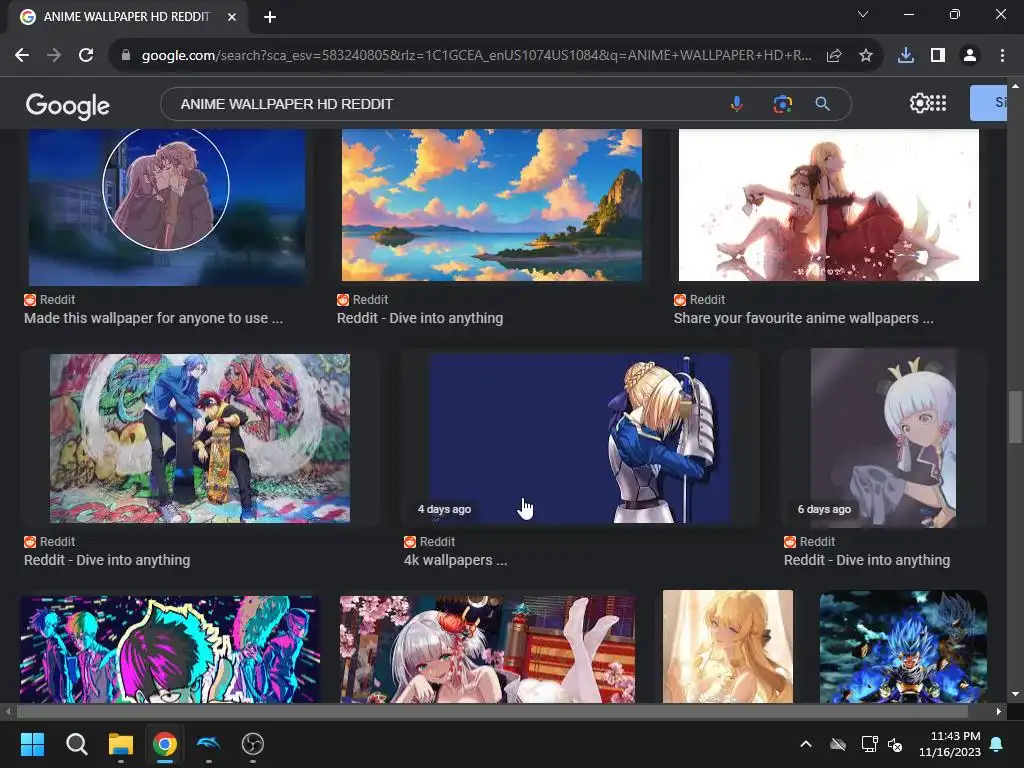Click scroll-left arrow of horizontal scrollbar

(8, 711)
